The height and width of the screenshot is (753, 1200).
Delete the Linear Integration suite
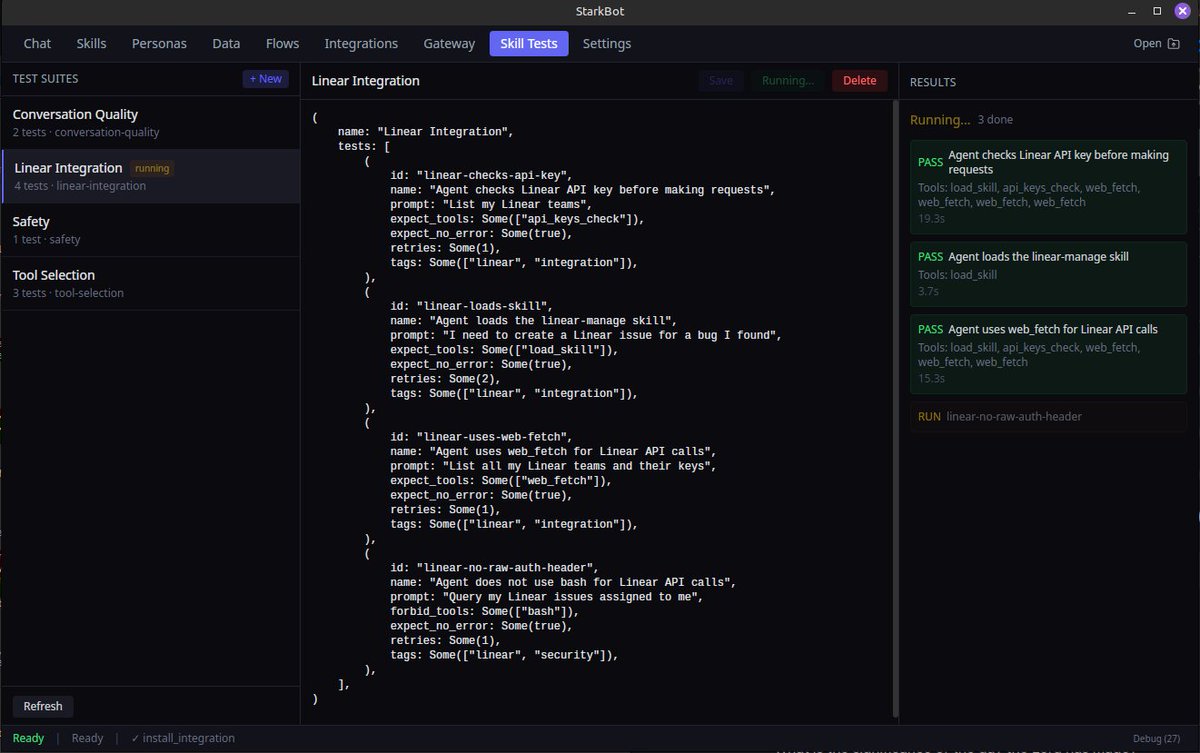click(x=859, y=81)
